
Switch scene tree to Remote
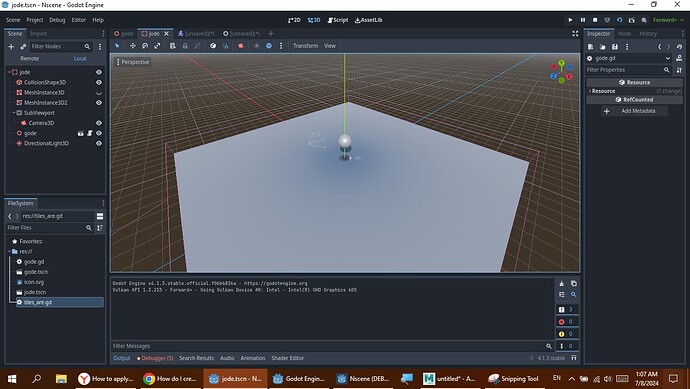(x=29, y=59)
